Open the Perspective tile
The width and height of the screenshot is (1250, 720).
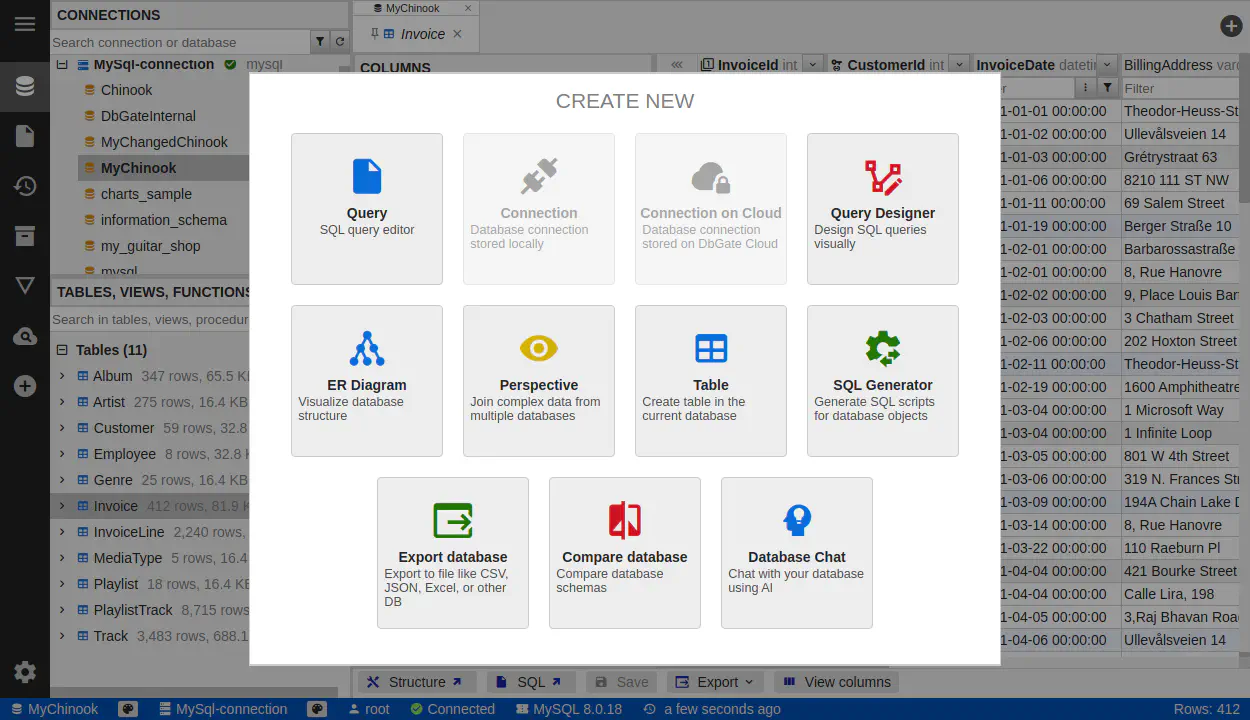(x=539, y=380)
